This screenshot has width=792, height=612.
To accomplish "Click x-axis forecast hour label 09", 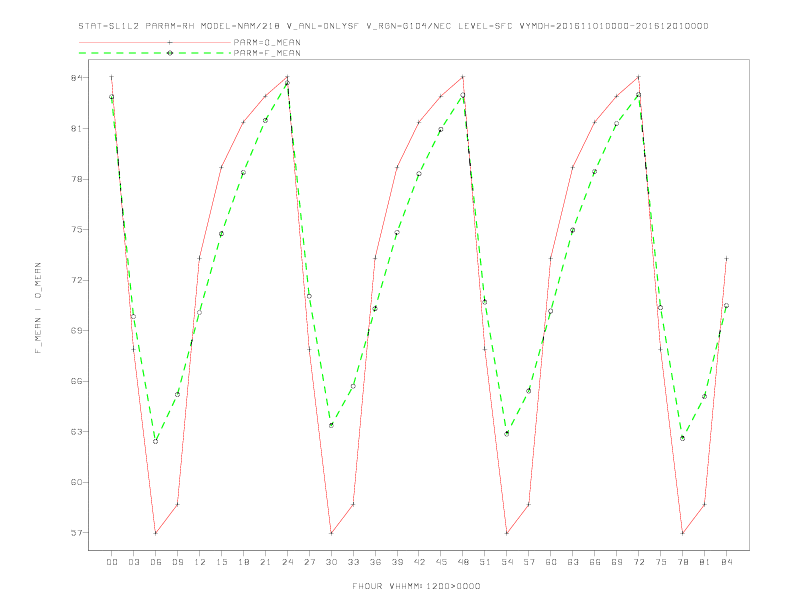I will tap(177, 562).
